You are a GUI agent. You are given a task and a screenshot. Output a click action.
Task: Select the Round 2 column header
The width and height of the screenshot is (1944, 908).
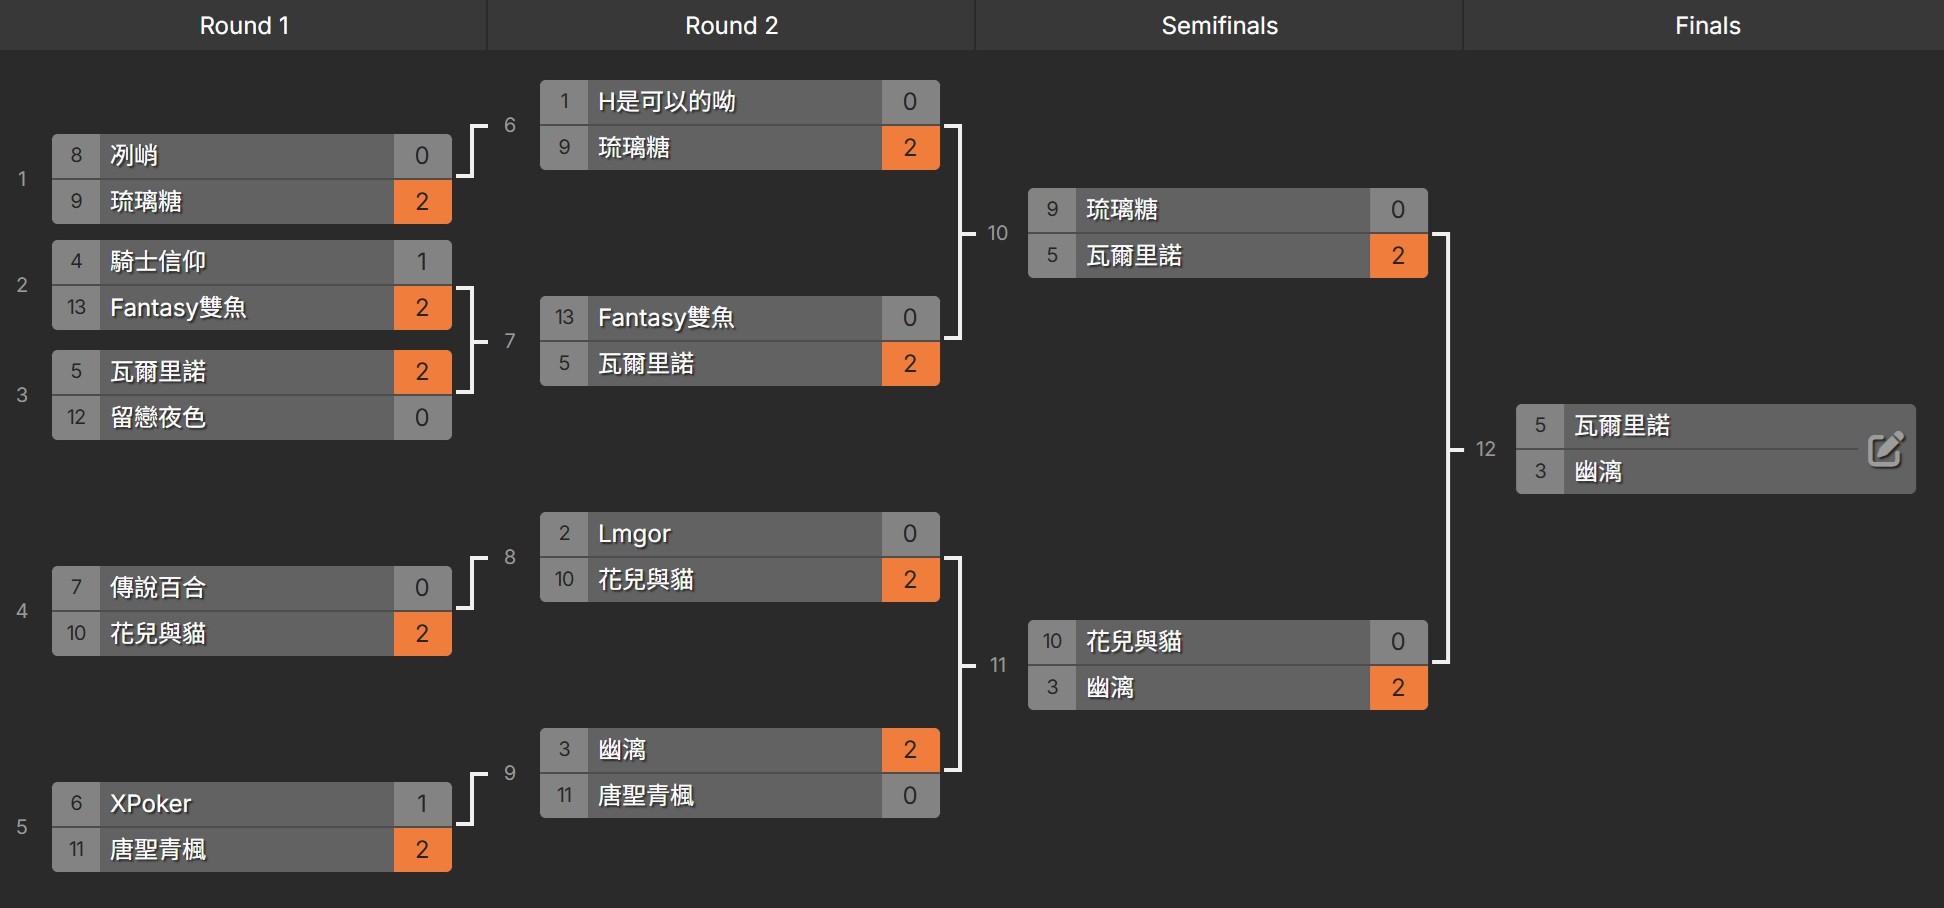(x=731, y=26)
